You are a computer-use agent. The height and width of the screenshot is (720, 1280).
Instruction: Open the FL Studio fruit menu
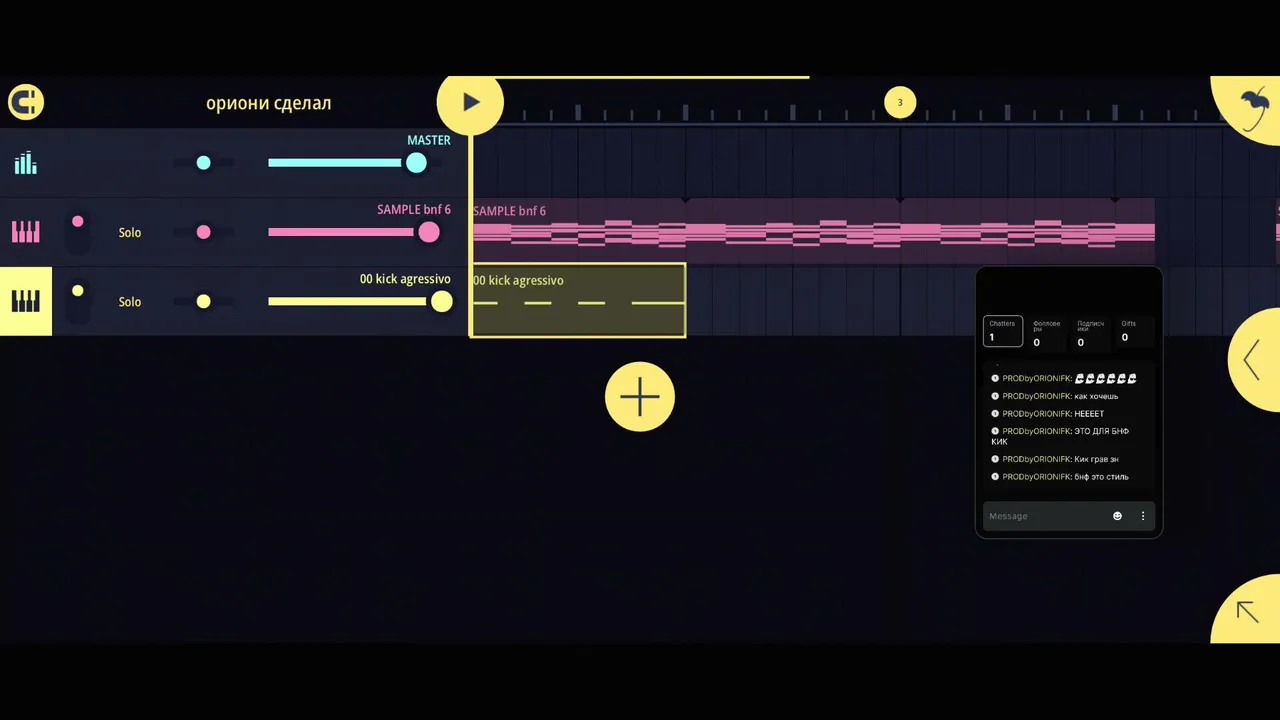tap(1251, 108)
